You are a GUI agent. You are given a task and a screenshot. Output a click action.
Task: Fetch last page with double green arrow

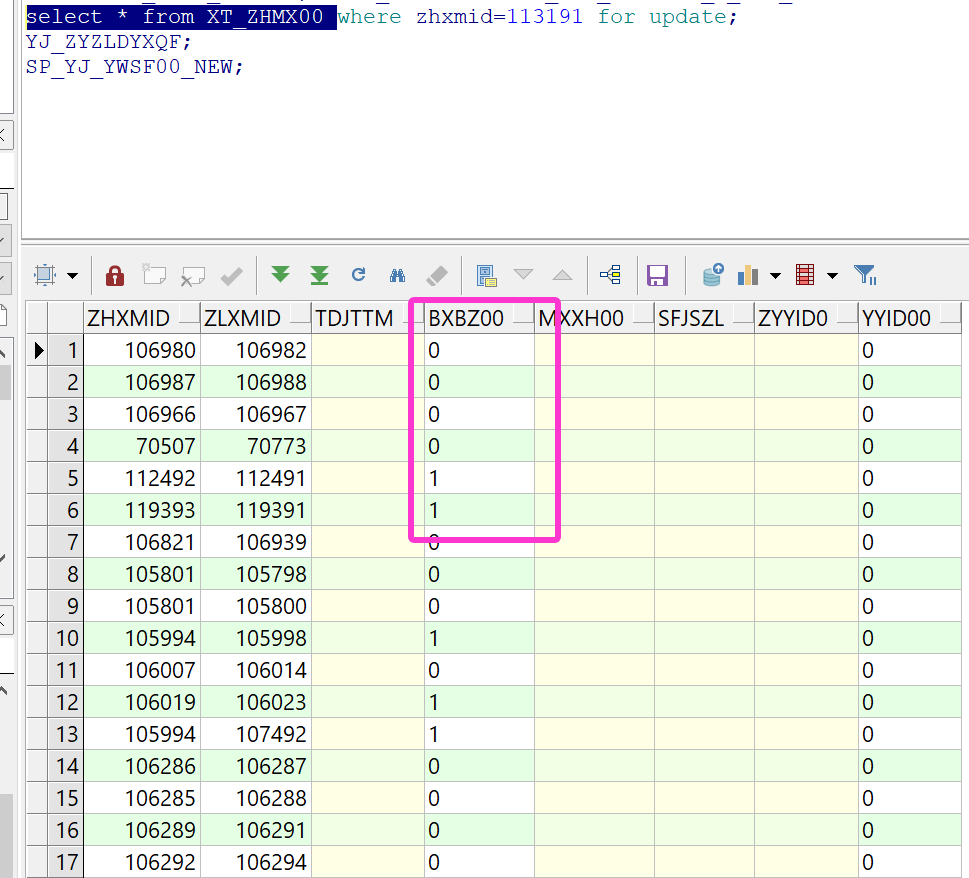[x=319, y=275]
